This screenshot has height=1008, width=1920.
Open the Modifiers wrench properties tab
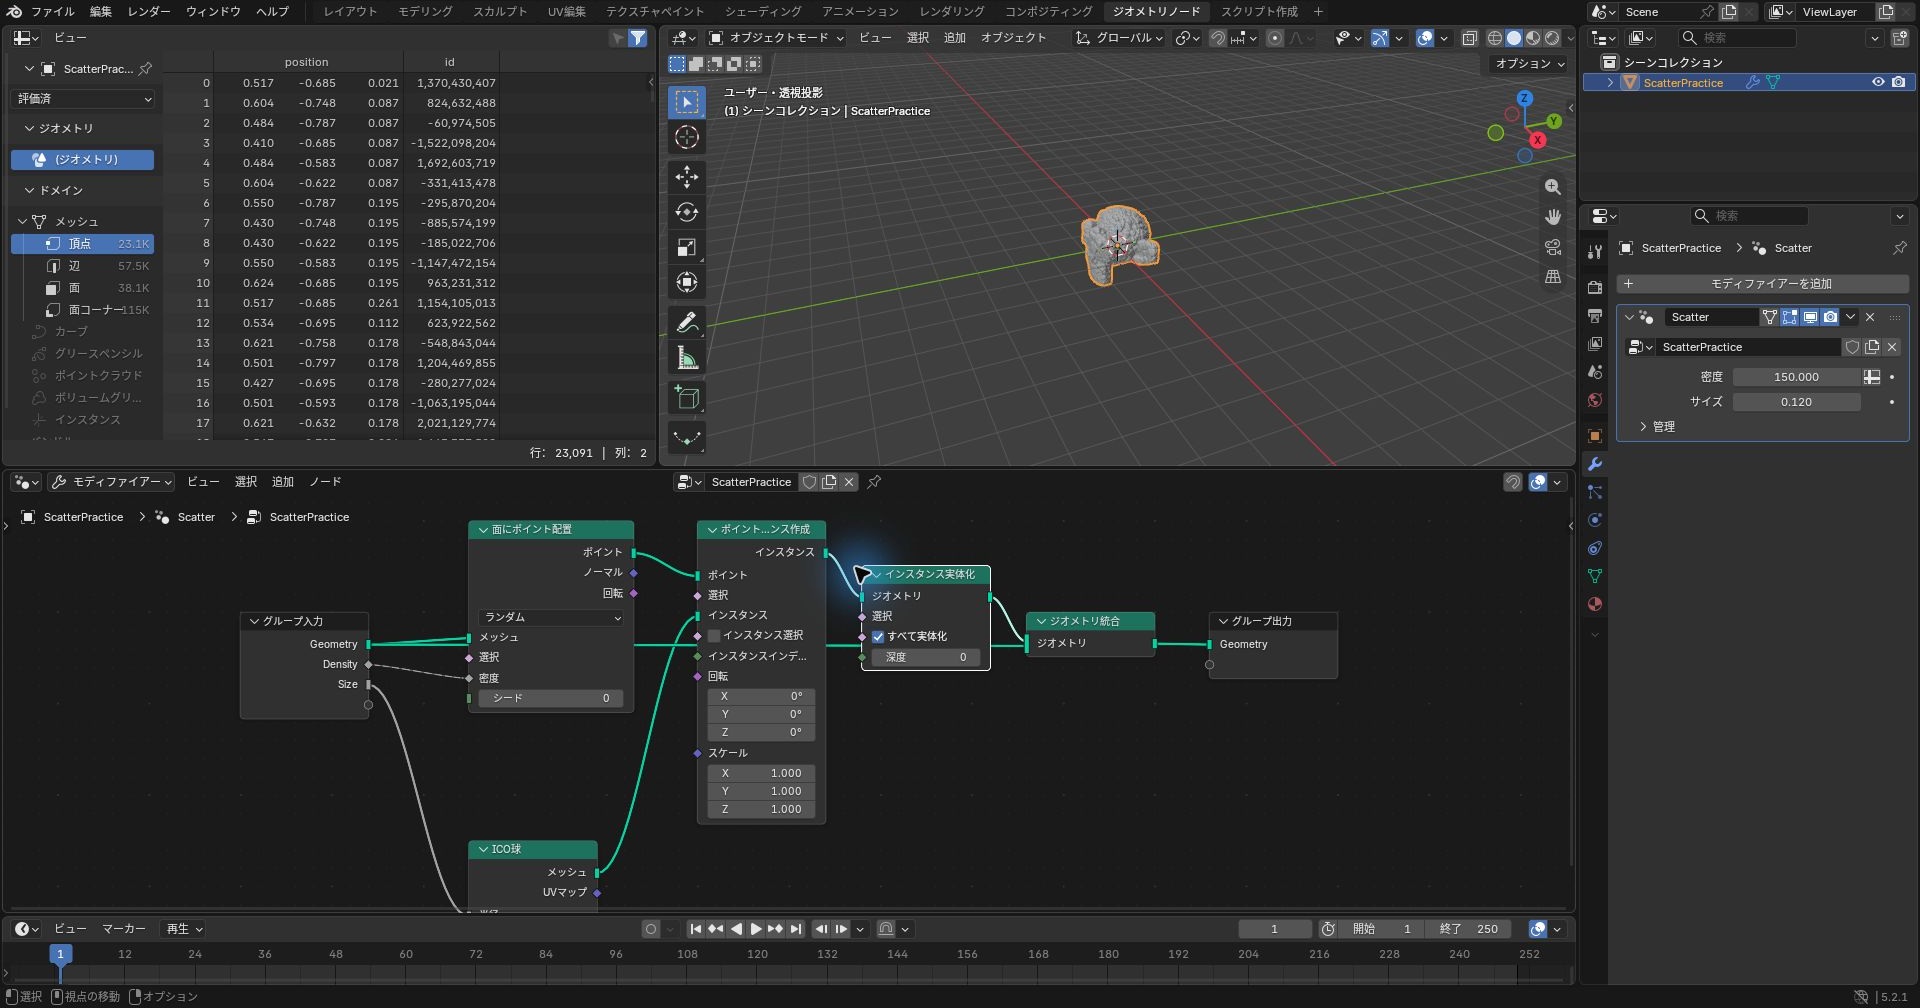1594,464
